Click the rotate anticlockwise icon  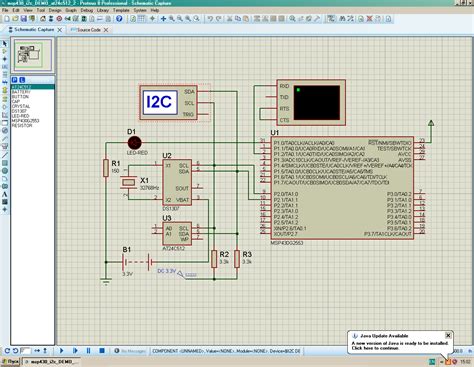[15, 351]
